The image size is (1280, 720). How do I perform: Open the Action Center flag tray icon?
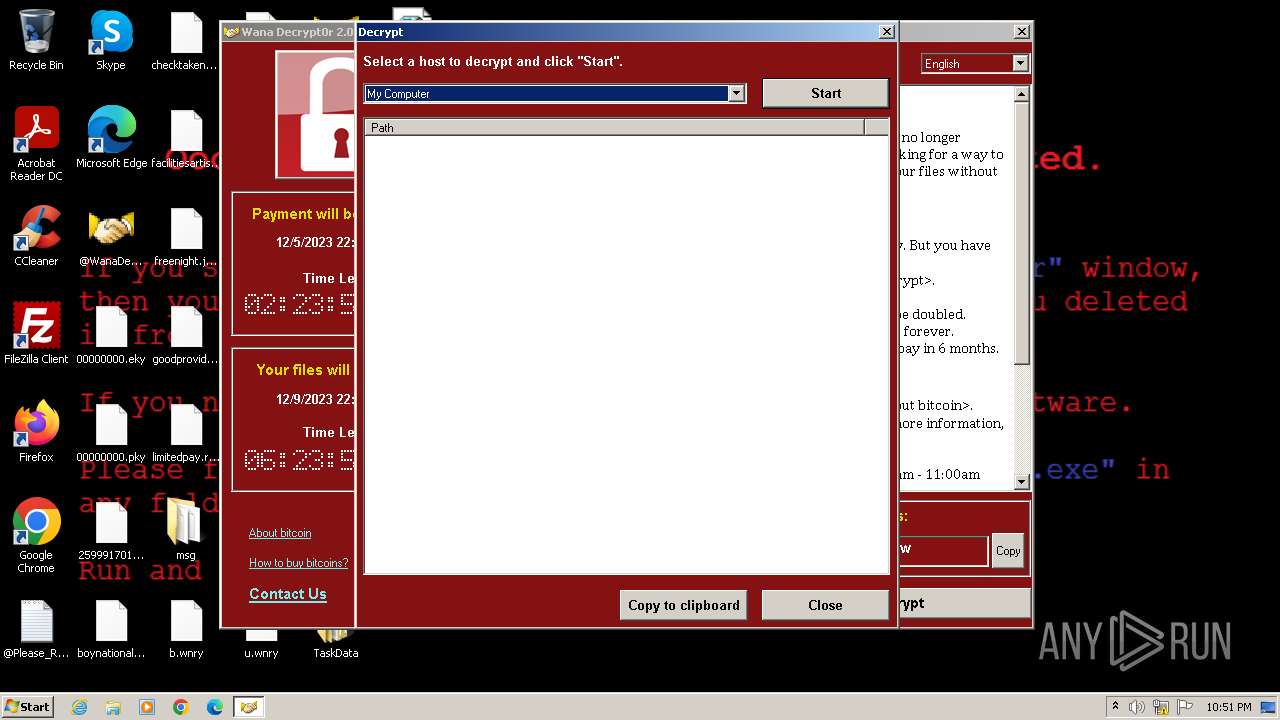pos(1186,707)
